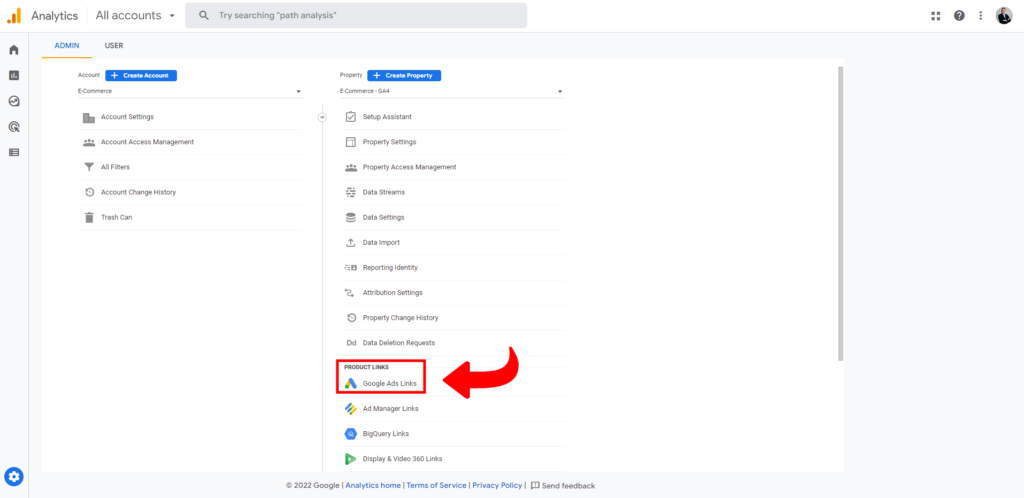1024x498 pixels.
Task: Open Home from the left sidebar
Action: pyautogui.click(x=14, y=49)
